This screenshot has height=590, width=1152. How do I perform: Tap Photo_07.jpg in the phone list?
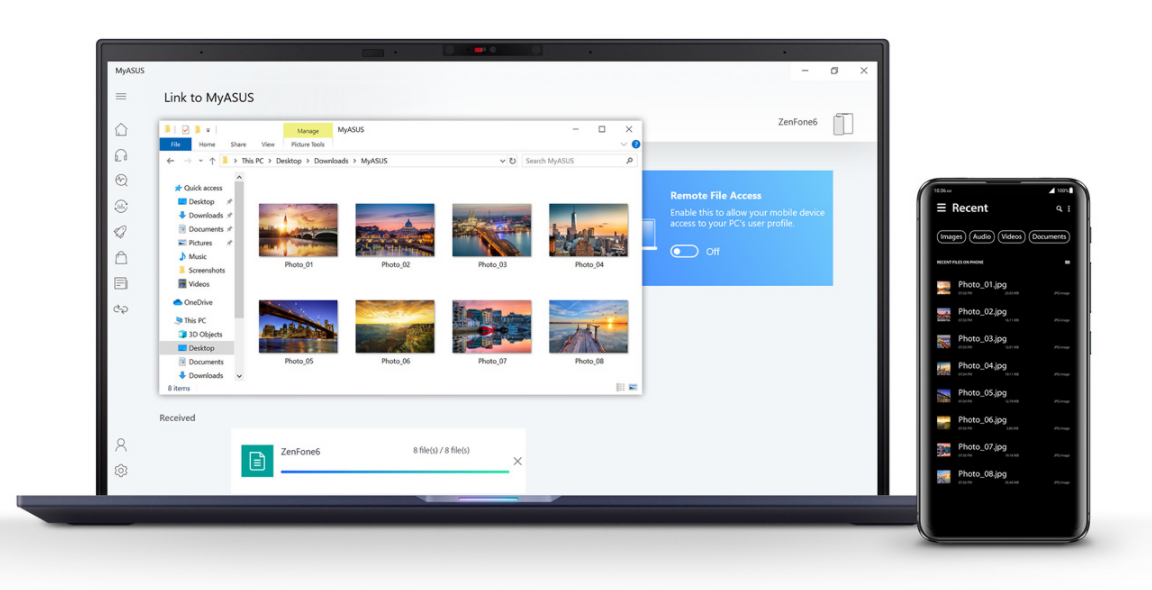pos(1003,450)
